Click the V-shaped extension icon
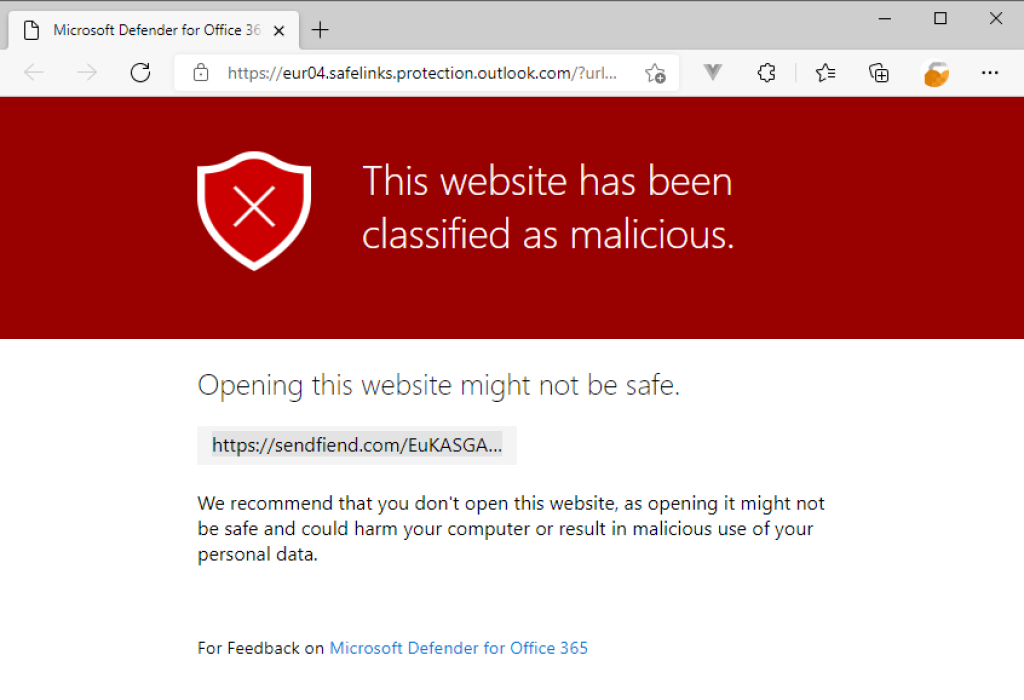The width and height of the screenshot is (1024, 700). point(711,72)
